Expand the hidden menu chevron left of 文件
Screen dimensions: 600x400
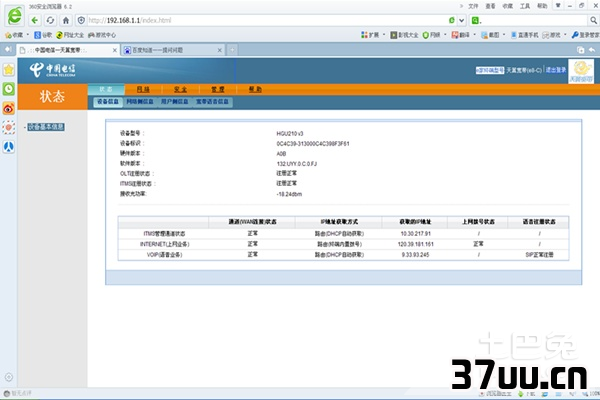(461, 6)
